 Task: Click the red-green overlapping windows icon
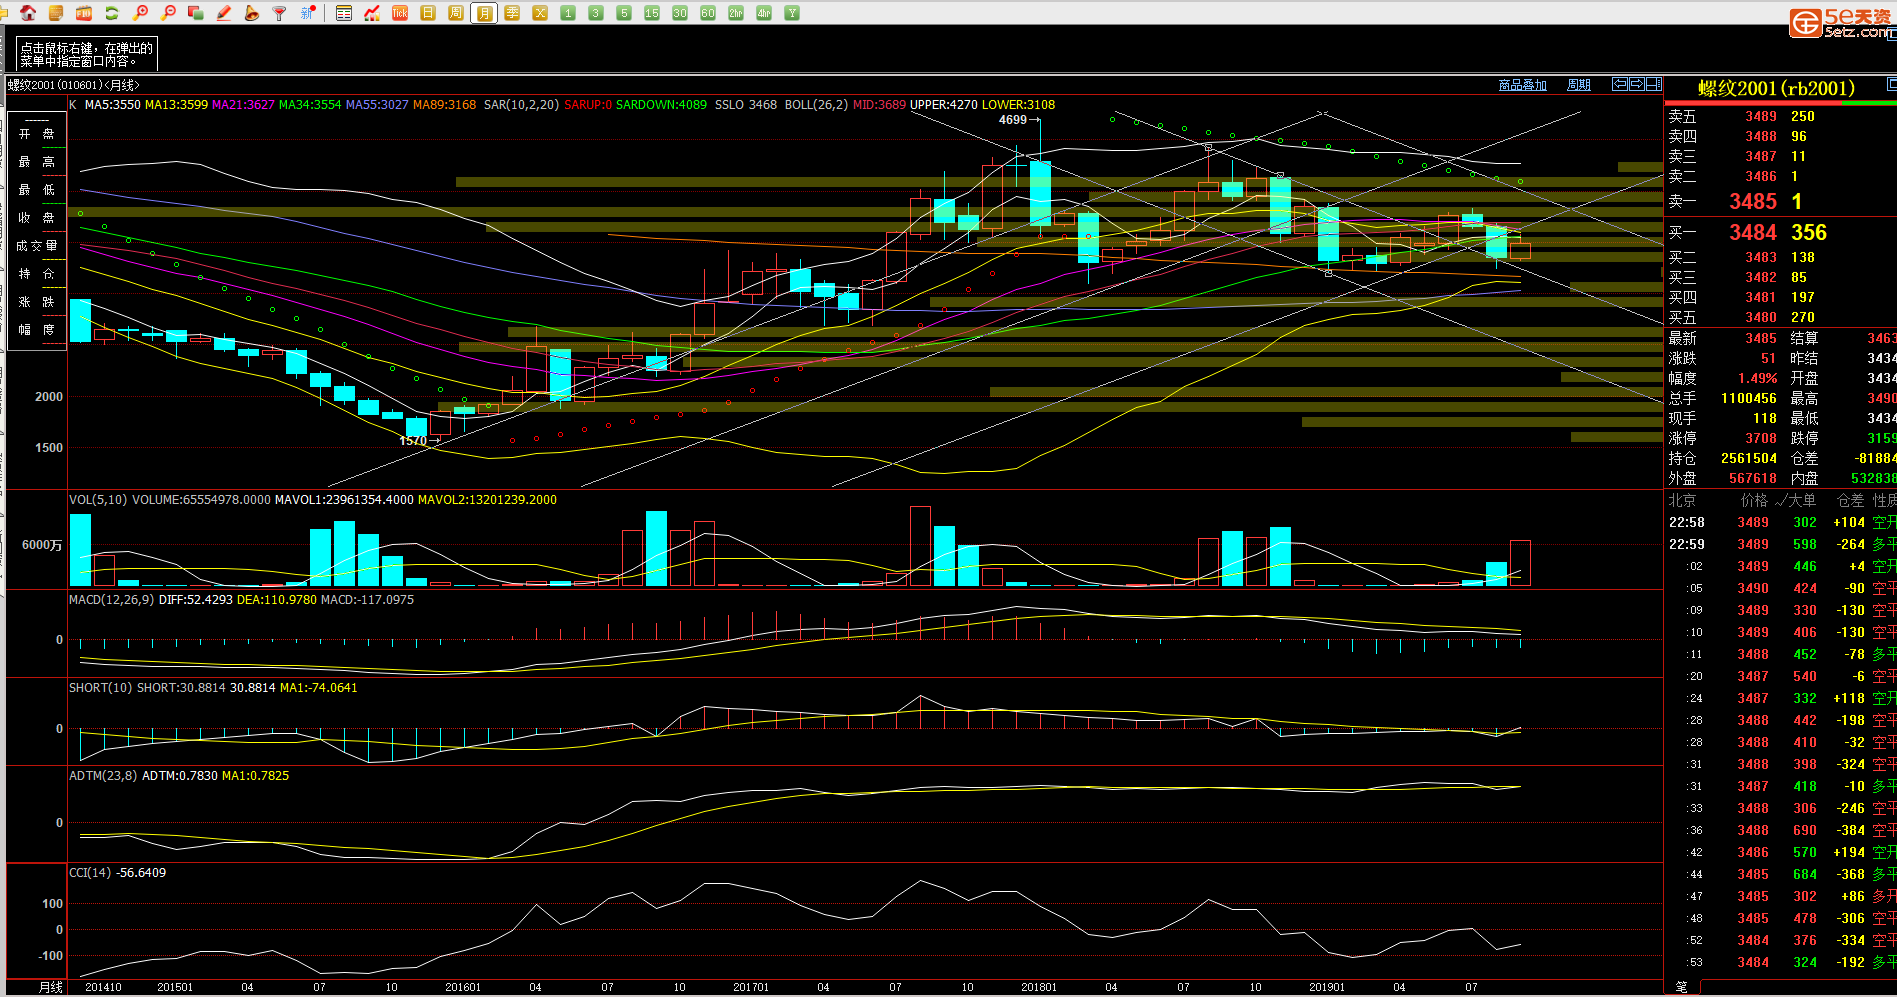coord(196,13)
